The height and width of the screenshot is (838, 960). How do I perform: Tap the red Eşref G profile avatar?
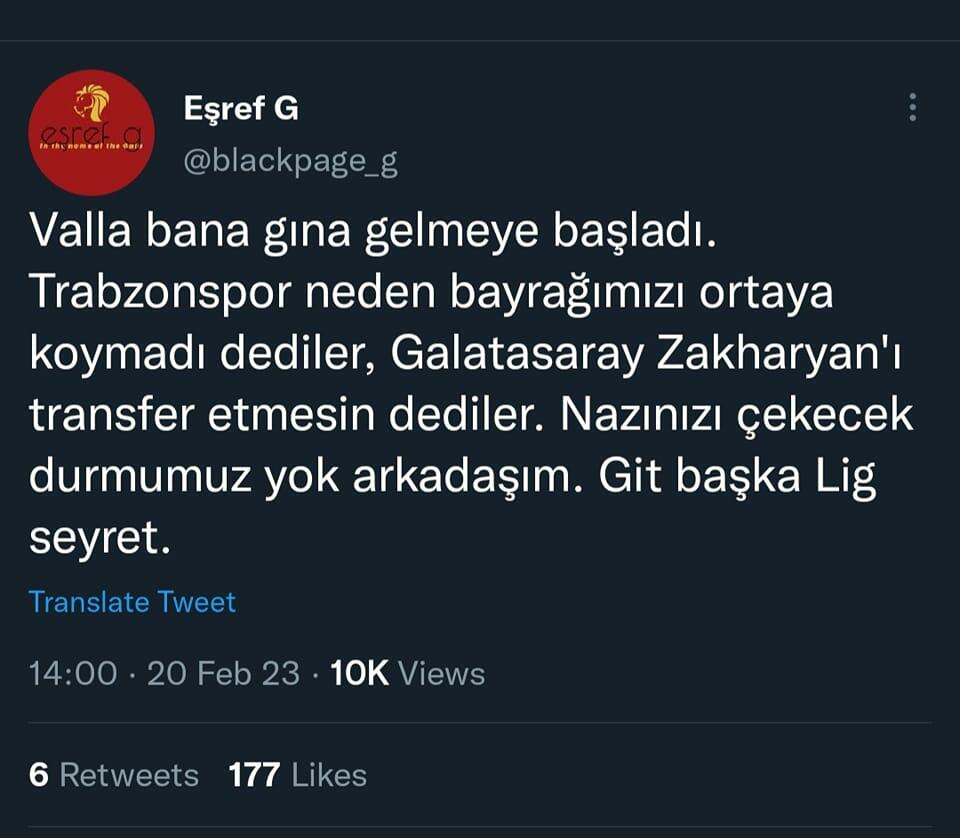92,132
